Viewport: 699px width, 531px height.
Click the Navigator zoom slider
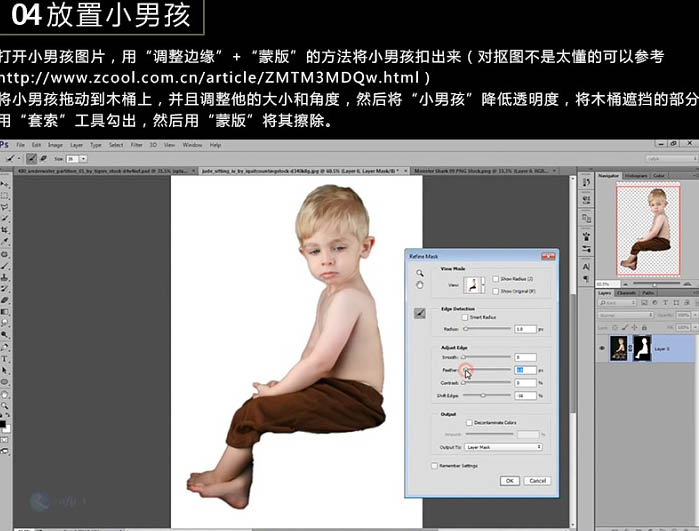[654, 284]
